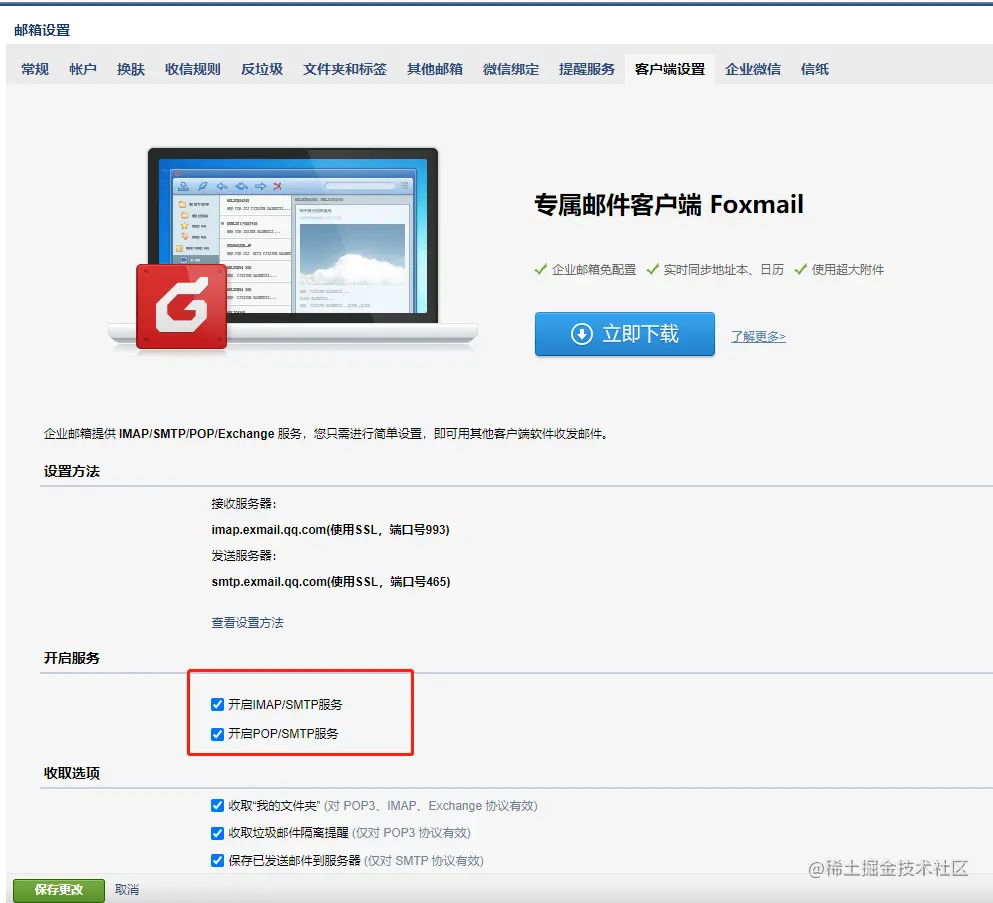Open the 换肤 tab
The width and height of the screenshot is (993, 903).
(x=131, y=69)
